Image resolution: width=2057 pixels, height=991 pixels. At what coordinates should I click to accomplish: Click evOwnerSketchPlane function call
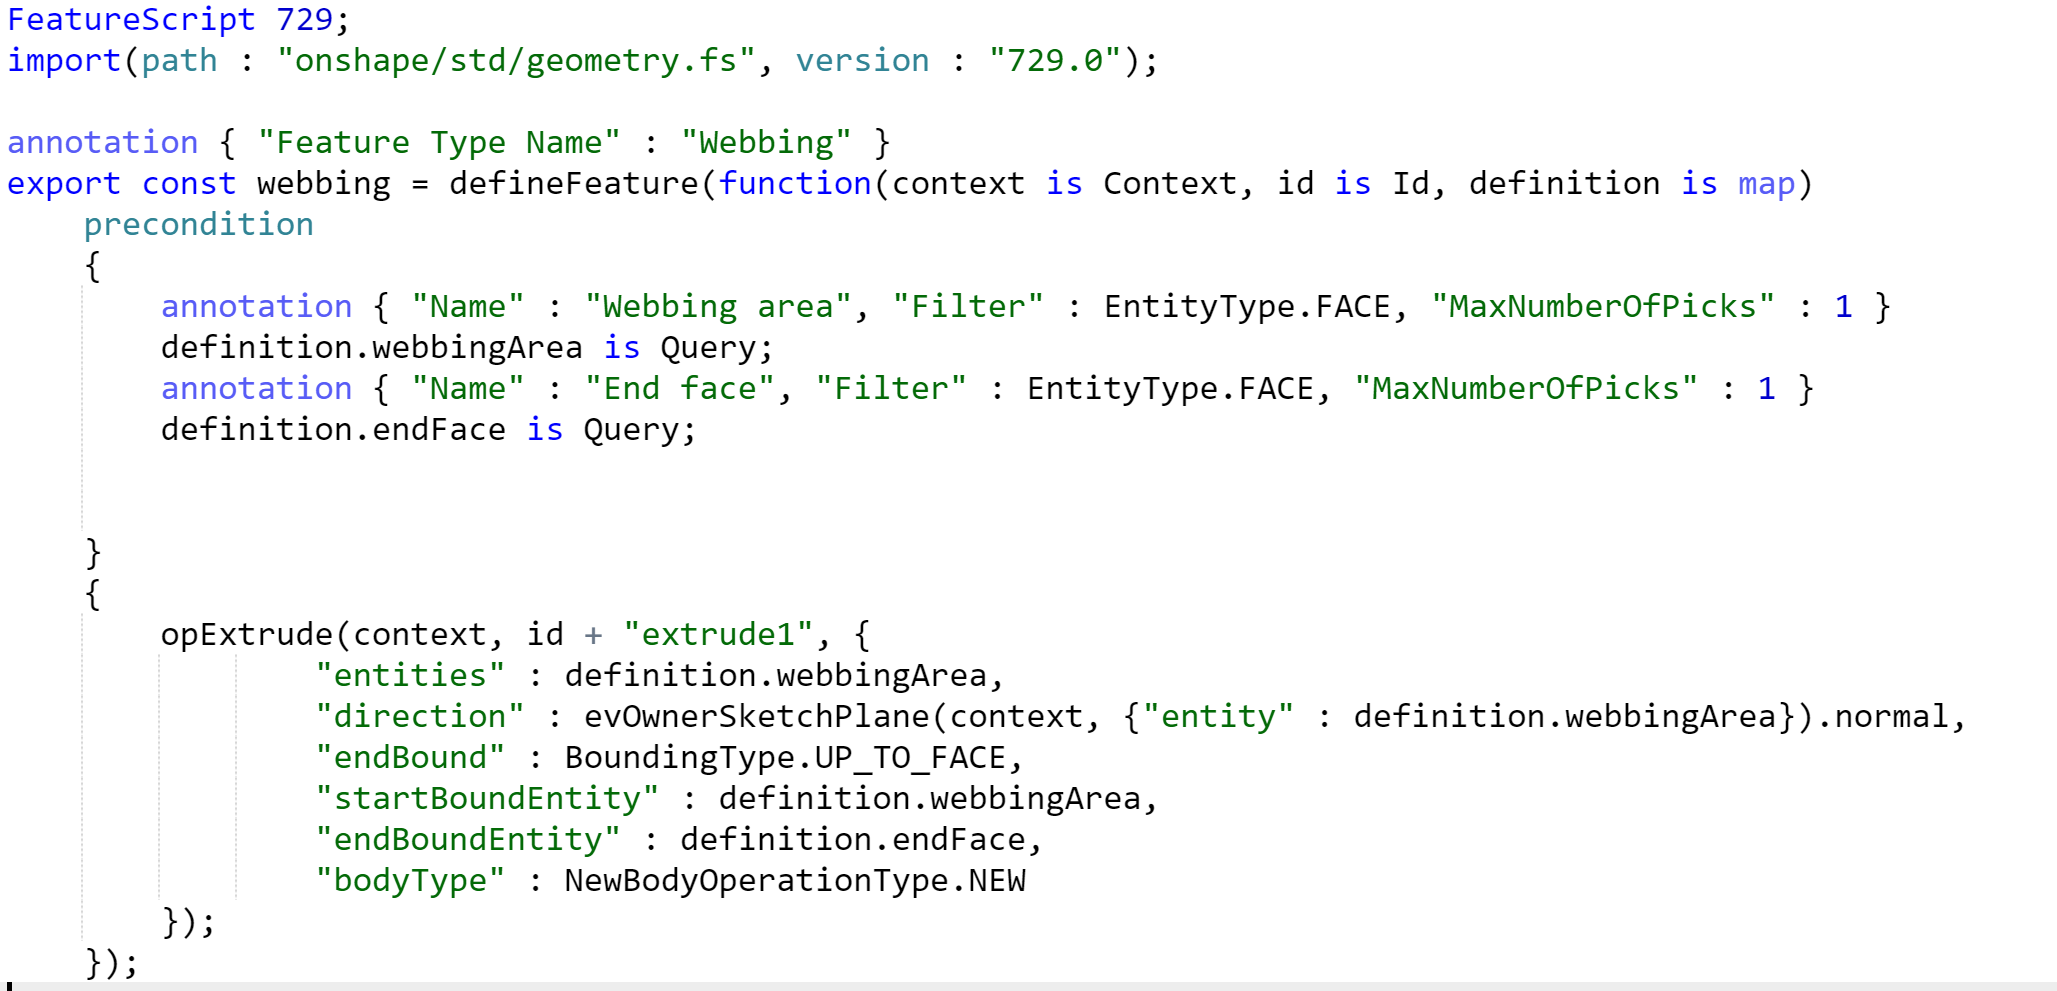[757, 716]
